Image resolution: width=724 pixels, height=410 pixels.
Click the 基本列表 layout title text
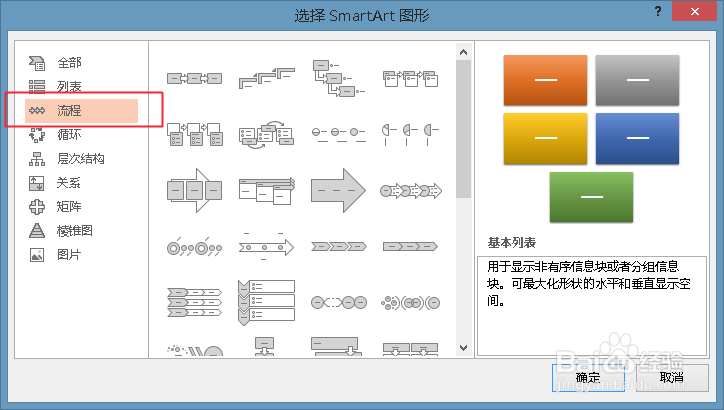[x=512, y=242]
